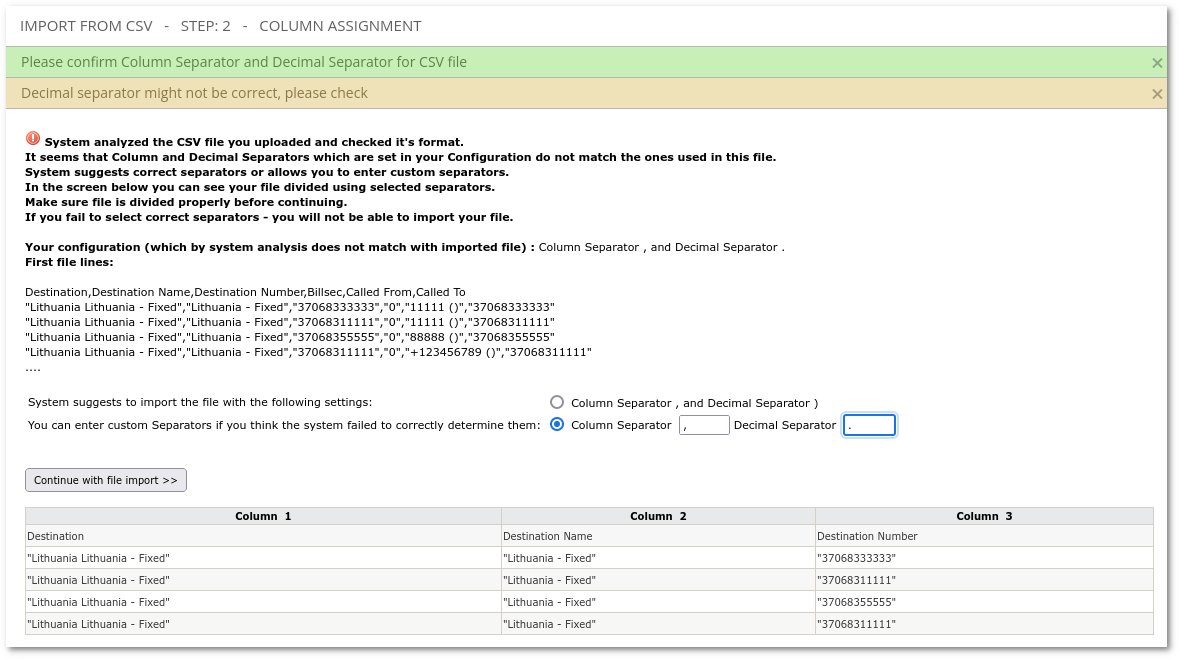Select the system suggested separators radio
The image size is (1179, 659).
[557, 402]
